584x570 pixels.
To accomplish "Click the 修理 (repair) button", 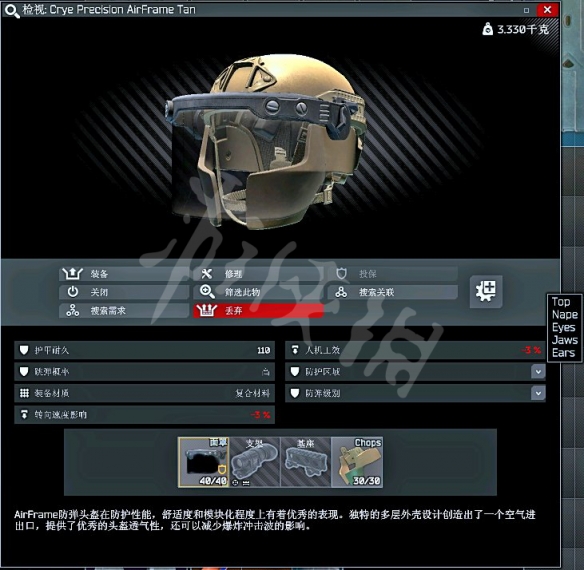I will [x=258, y=274].
